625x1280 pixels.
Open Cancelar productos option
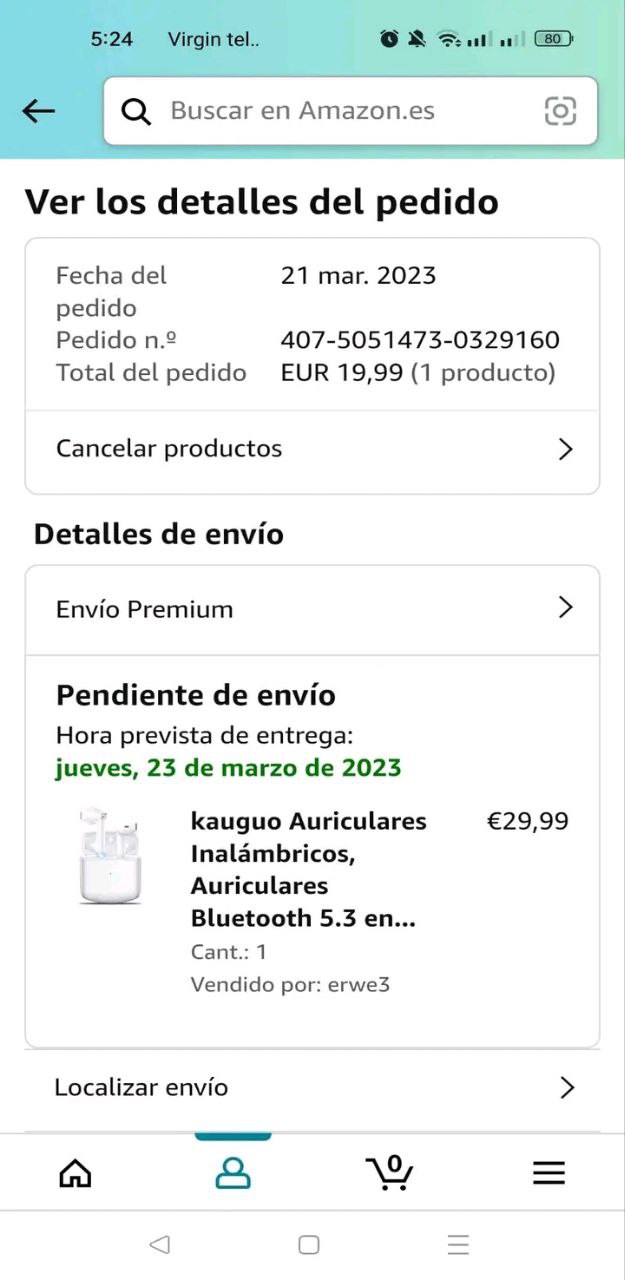click(x=312, y=449)
